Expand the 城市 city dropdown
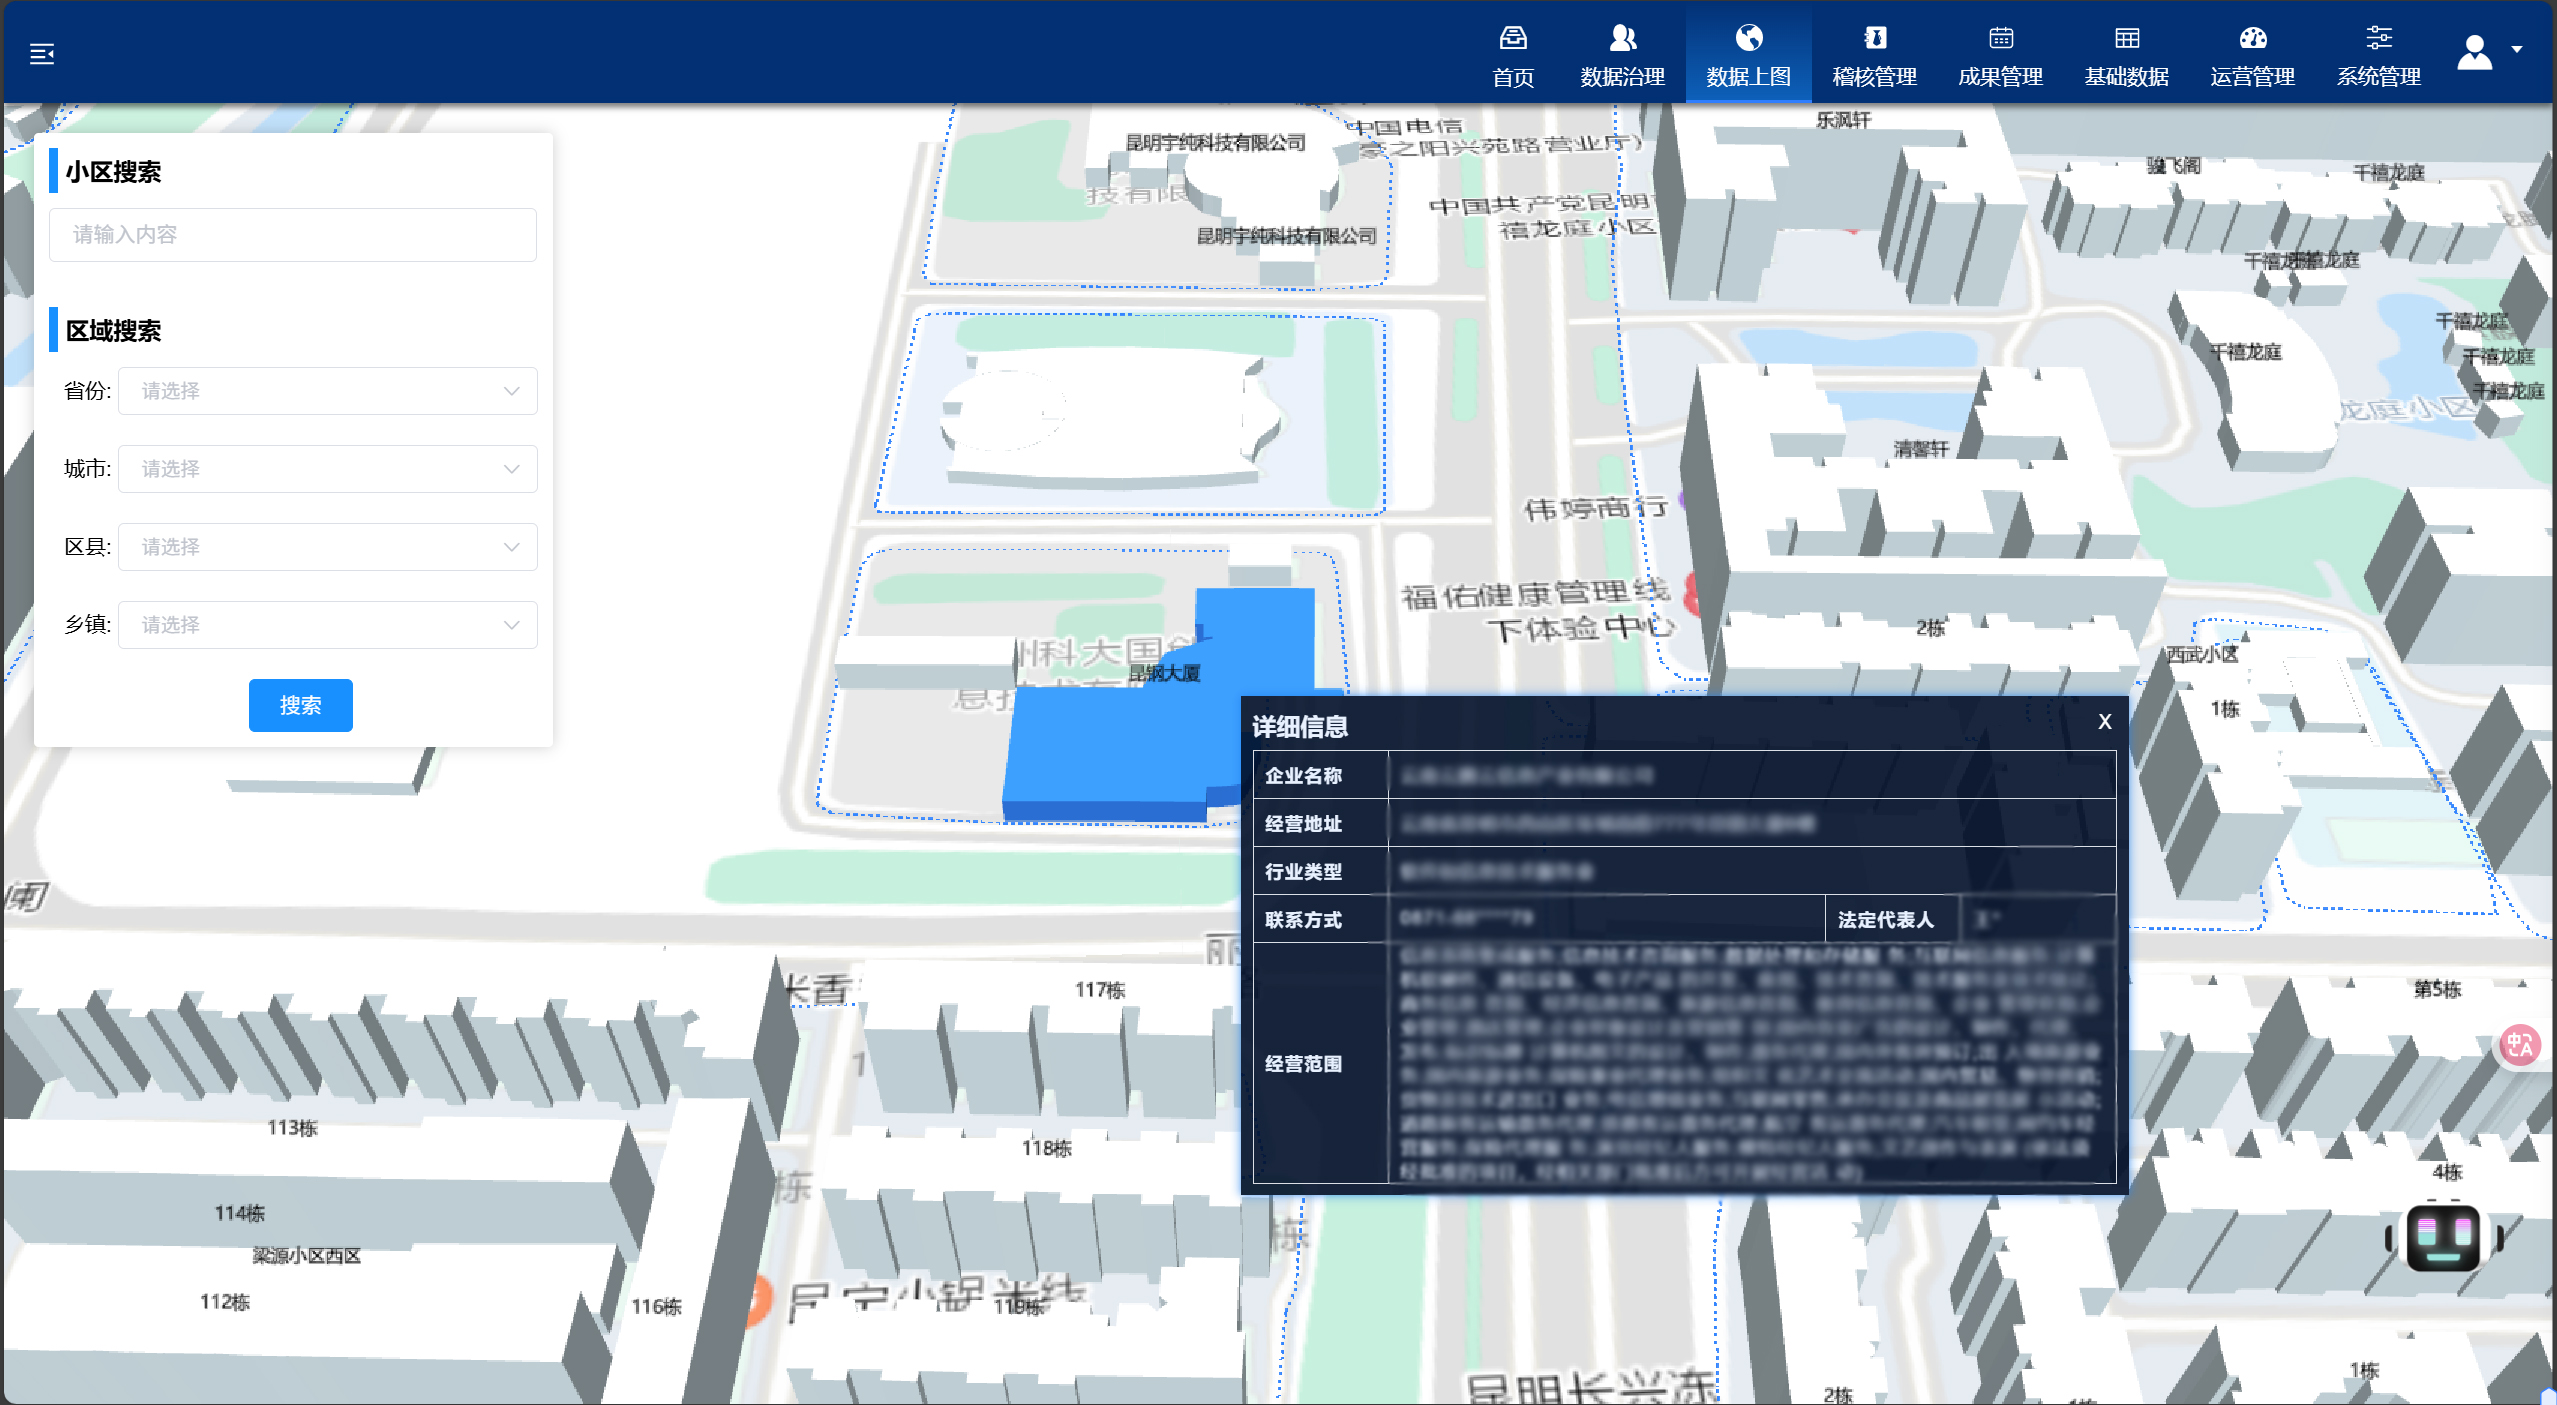The width and height of the screenshot is (2557, 1405). point(327,469)
